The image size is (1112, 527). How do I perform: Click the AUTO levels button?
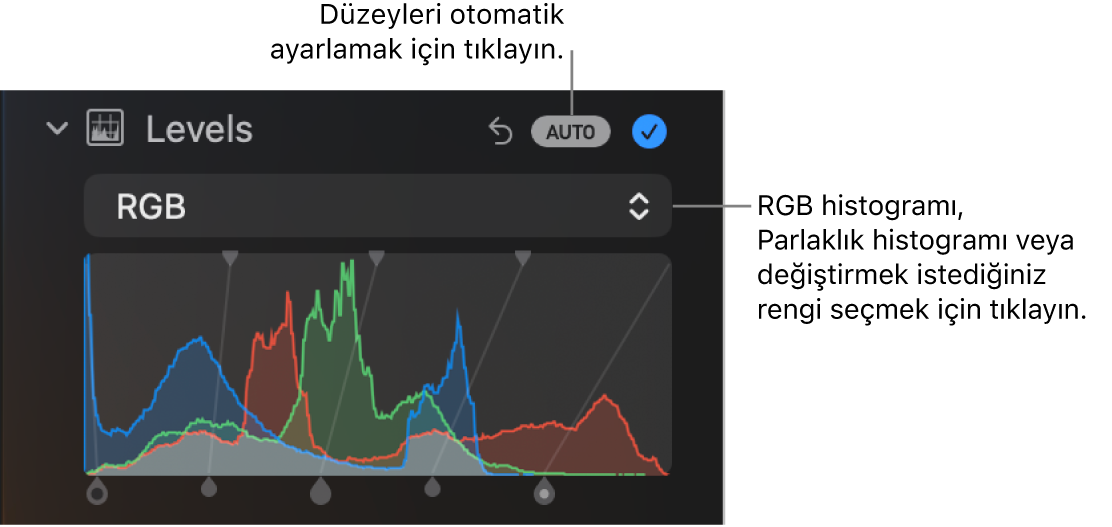(x=570, y=132)
